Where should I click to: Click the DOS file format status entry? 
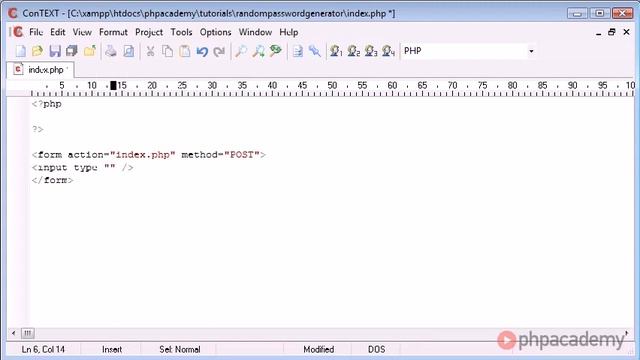click(x=376, y=349)
